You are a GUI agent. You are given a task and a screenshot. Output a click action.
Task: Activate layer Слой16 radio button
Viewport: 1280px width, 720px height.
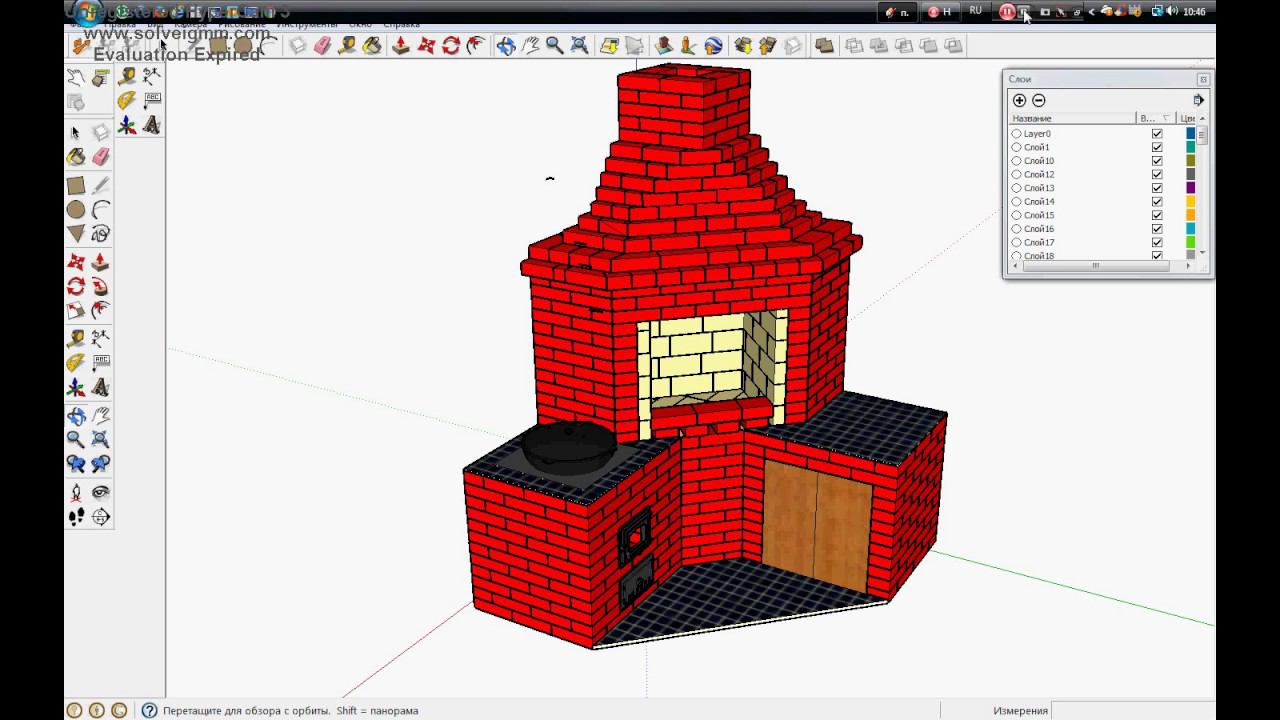pyautogui.click(x=1016, y=229)
